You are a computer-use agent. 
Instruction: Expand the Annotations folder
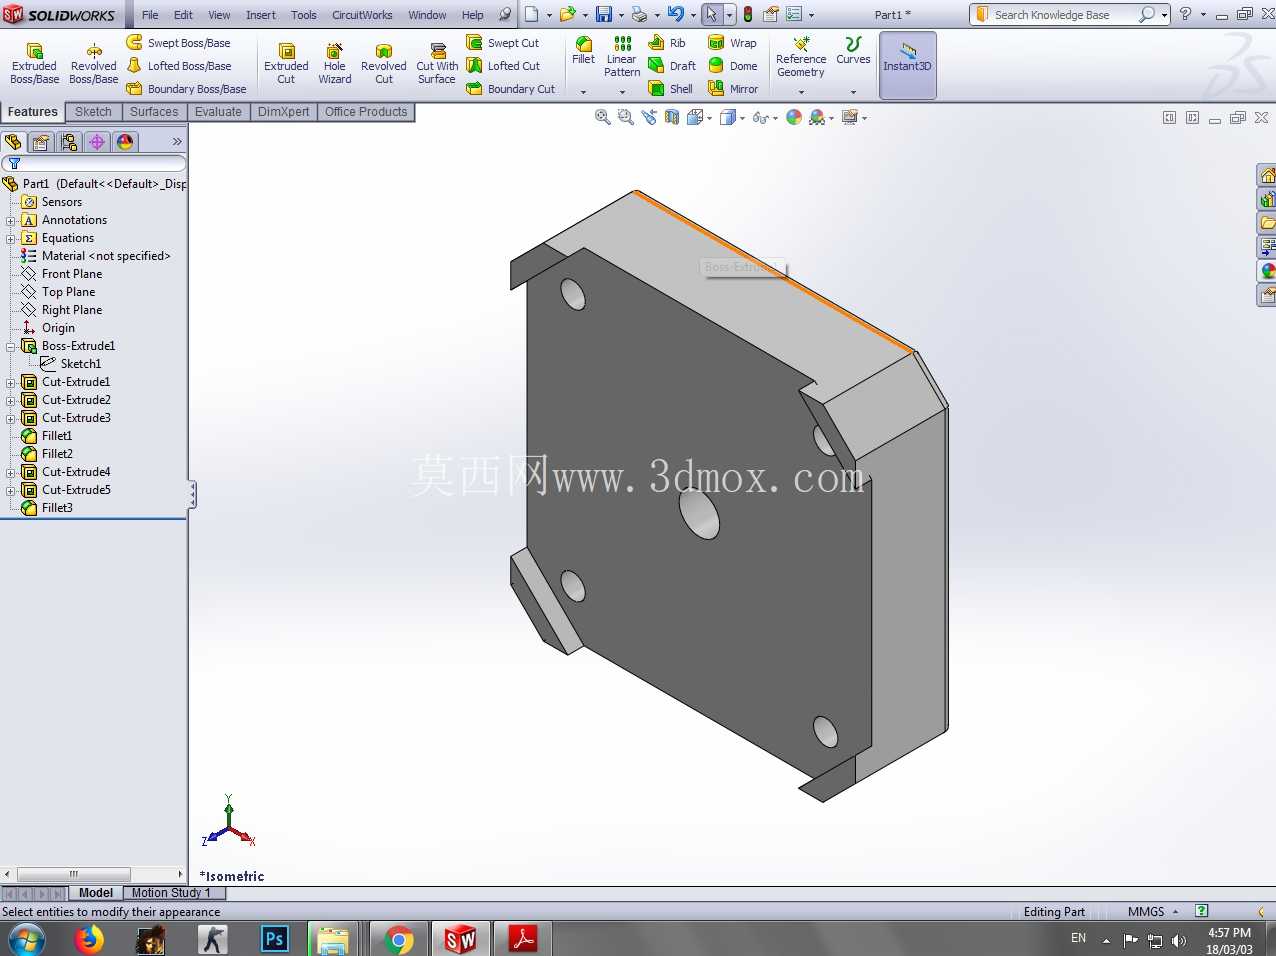tap(11, 221)
